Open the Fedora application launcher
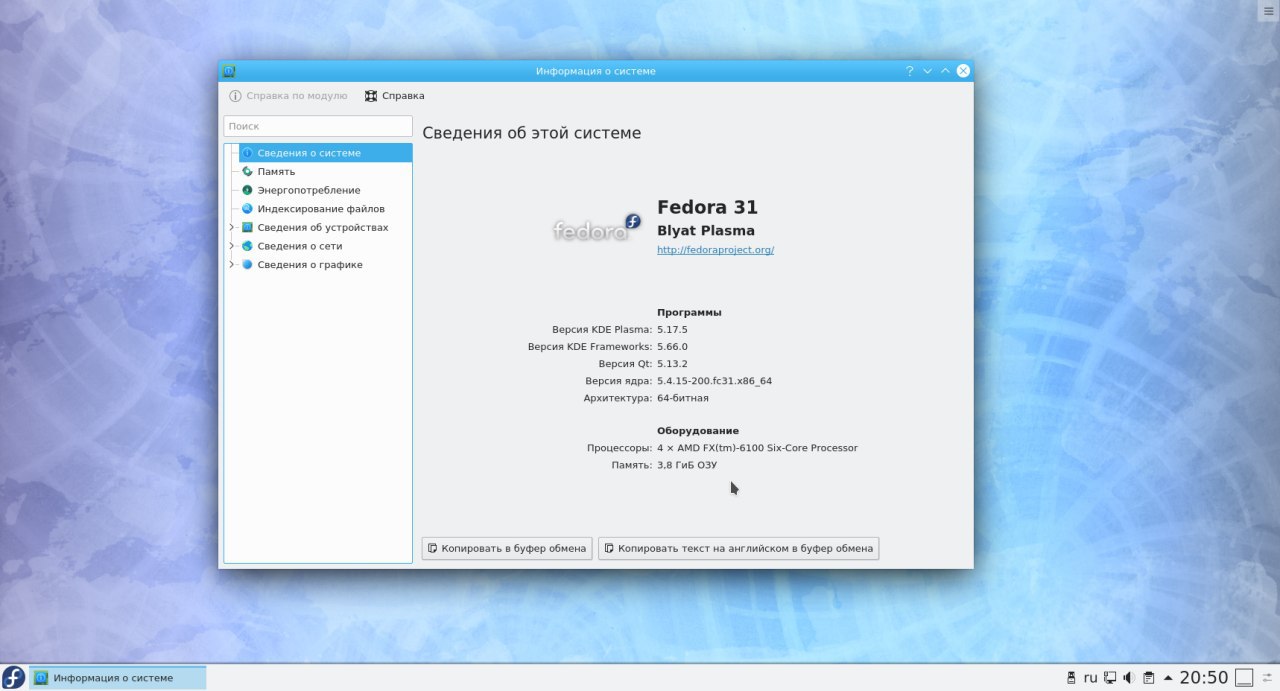The width and height of the screenshot is (1280, 691). (x=13, y=677)
